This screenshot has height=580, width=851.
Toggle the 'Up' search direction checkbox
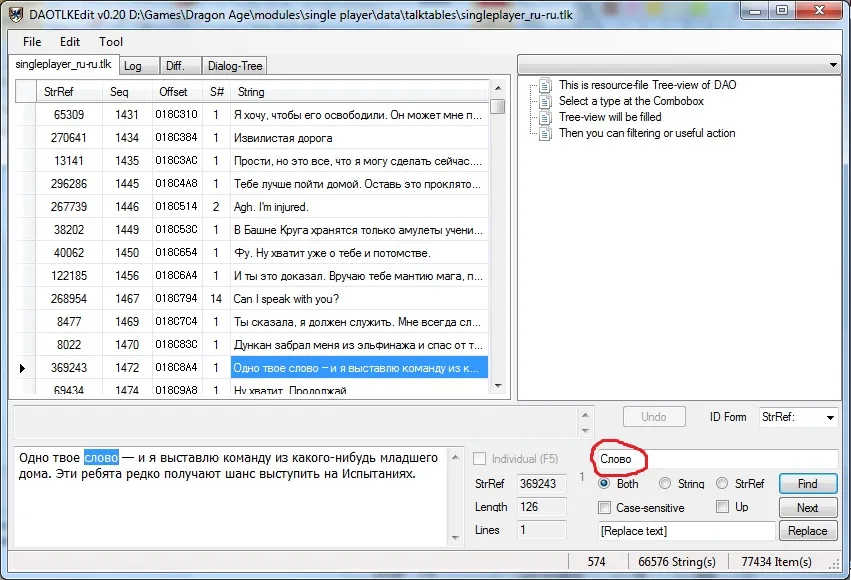pos(722,508)
